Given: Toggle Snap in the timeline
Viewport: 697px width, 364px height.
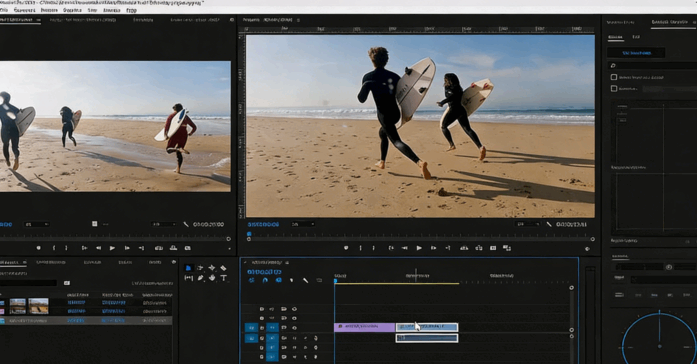Looking at the screenshot, I should 265,280.
